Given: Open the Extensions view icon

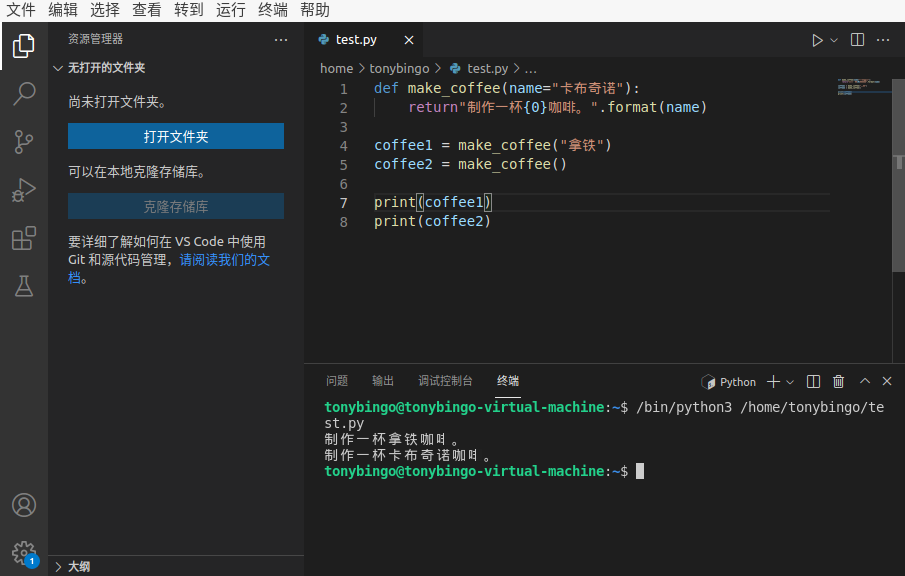Looking at the screenshot, I should click(24, 238).
